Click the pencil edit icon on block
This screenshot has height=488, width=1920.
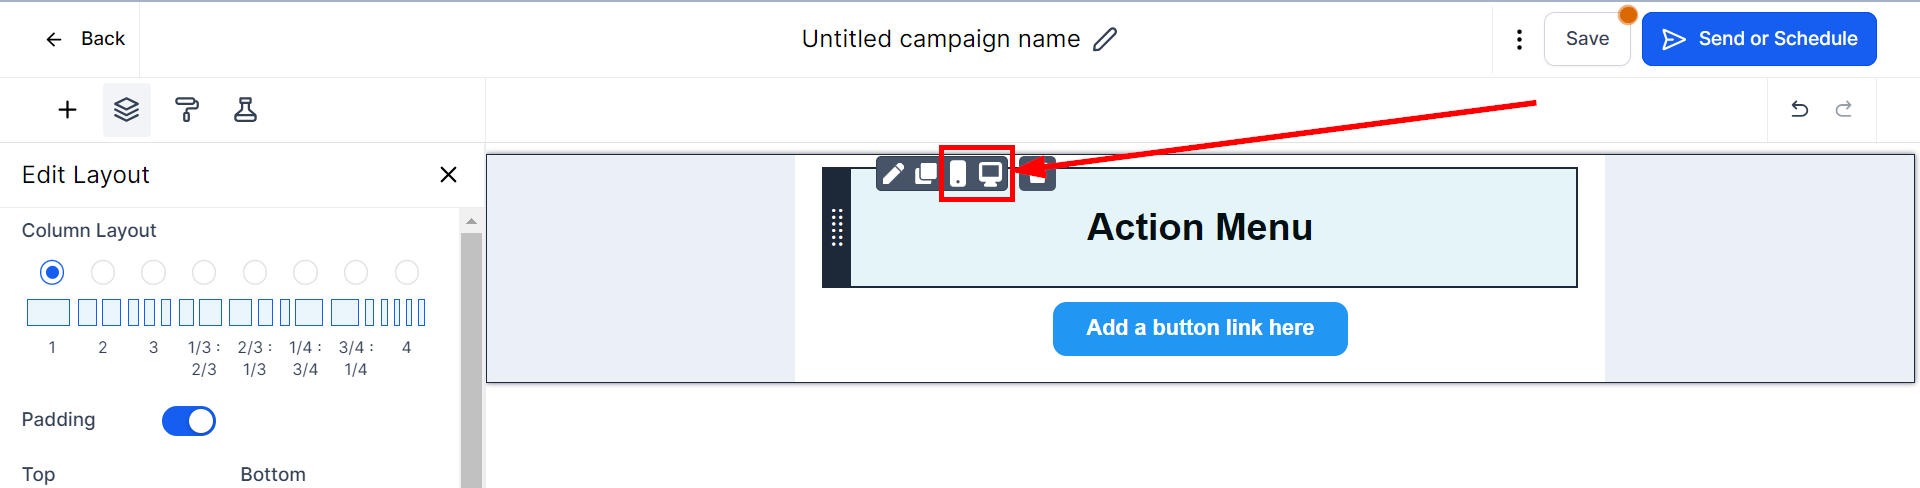[x=893, y=174]
